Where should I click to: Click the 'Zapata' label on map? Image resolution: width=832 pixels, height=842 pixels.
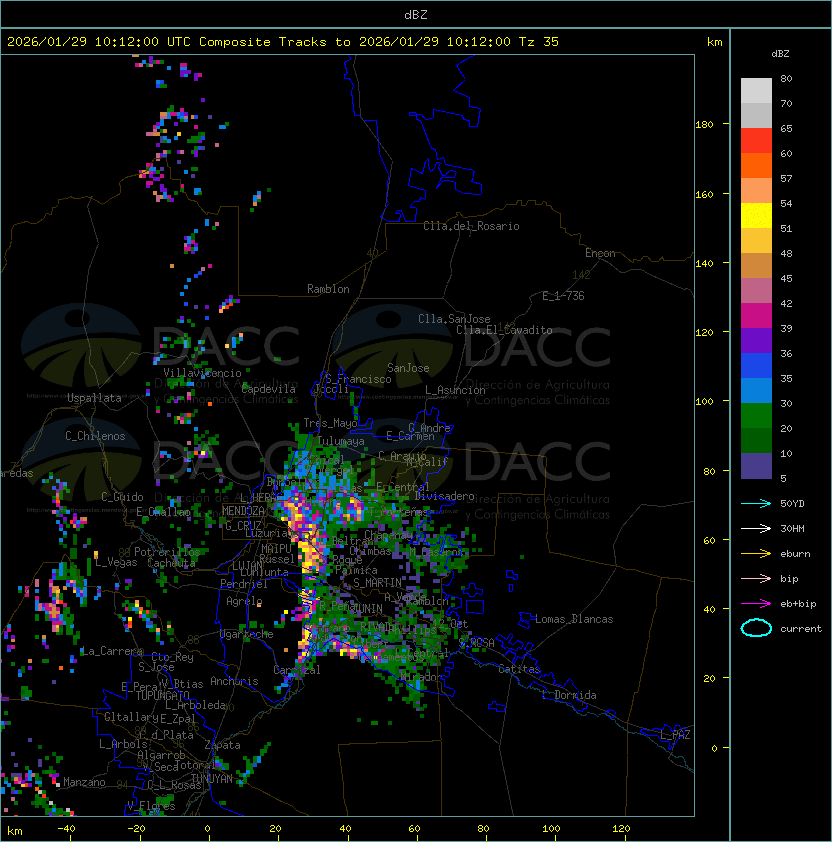pos(222,745)
